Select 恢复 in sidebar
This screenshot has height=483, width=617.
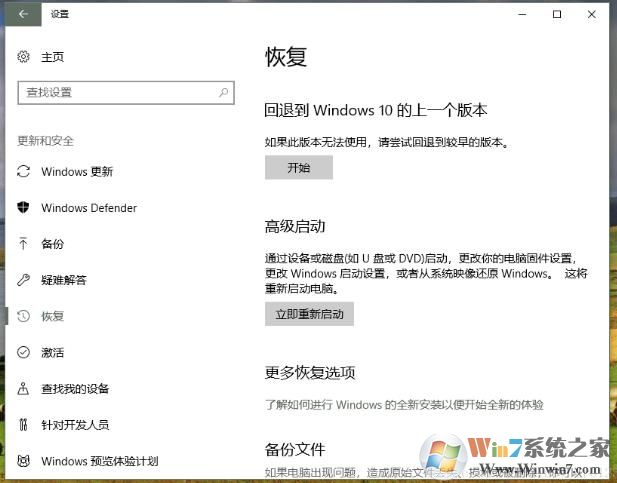click(x=52, y=316)
